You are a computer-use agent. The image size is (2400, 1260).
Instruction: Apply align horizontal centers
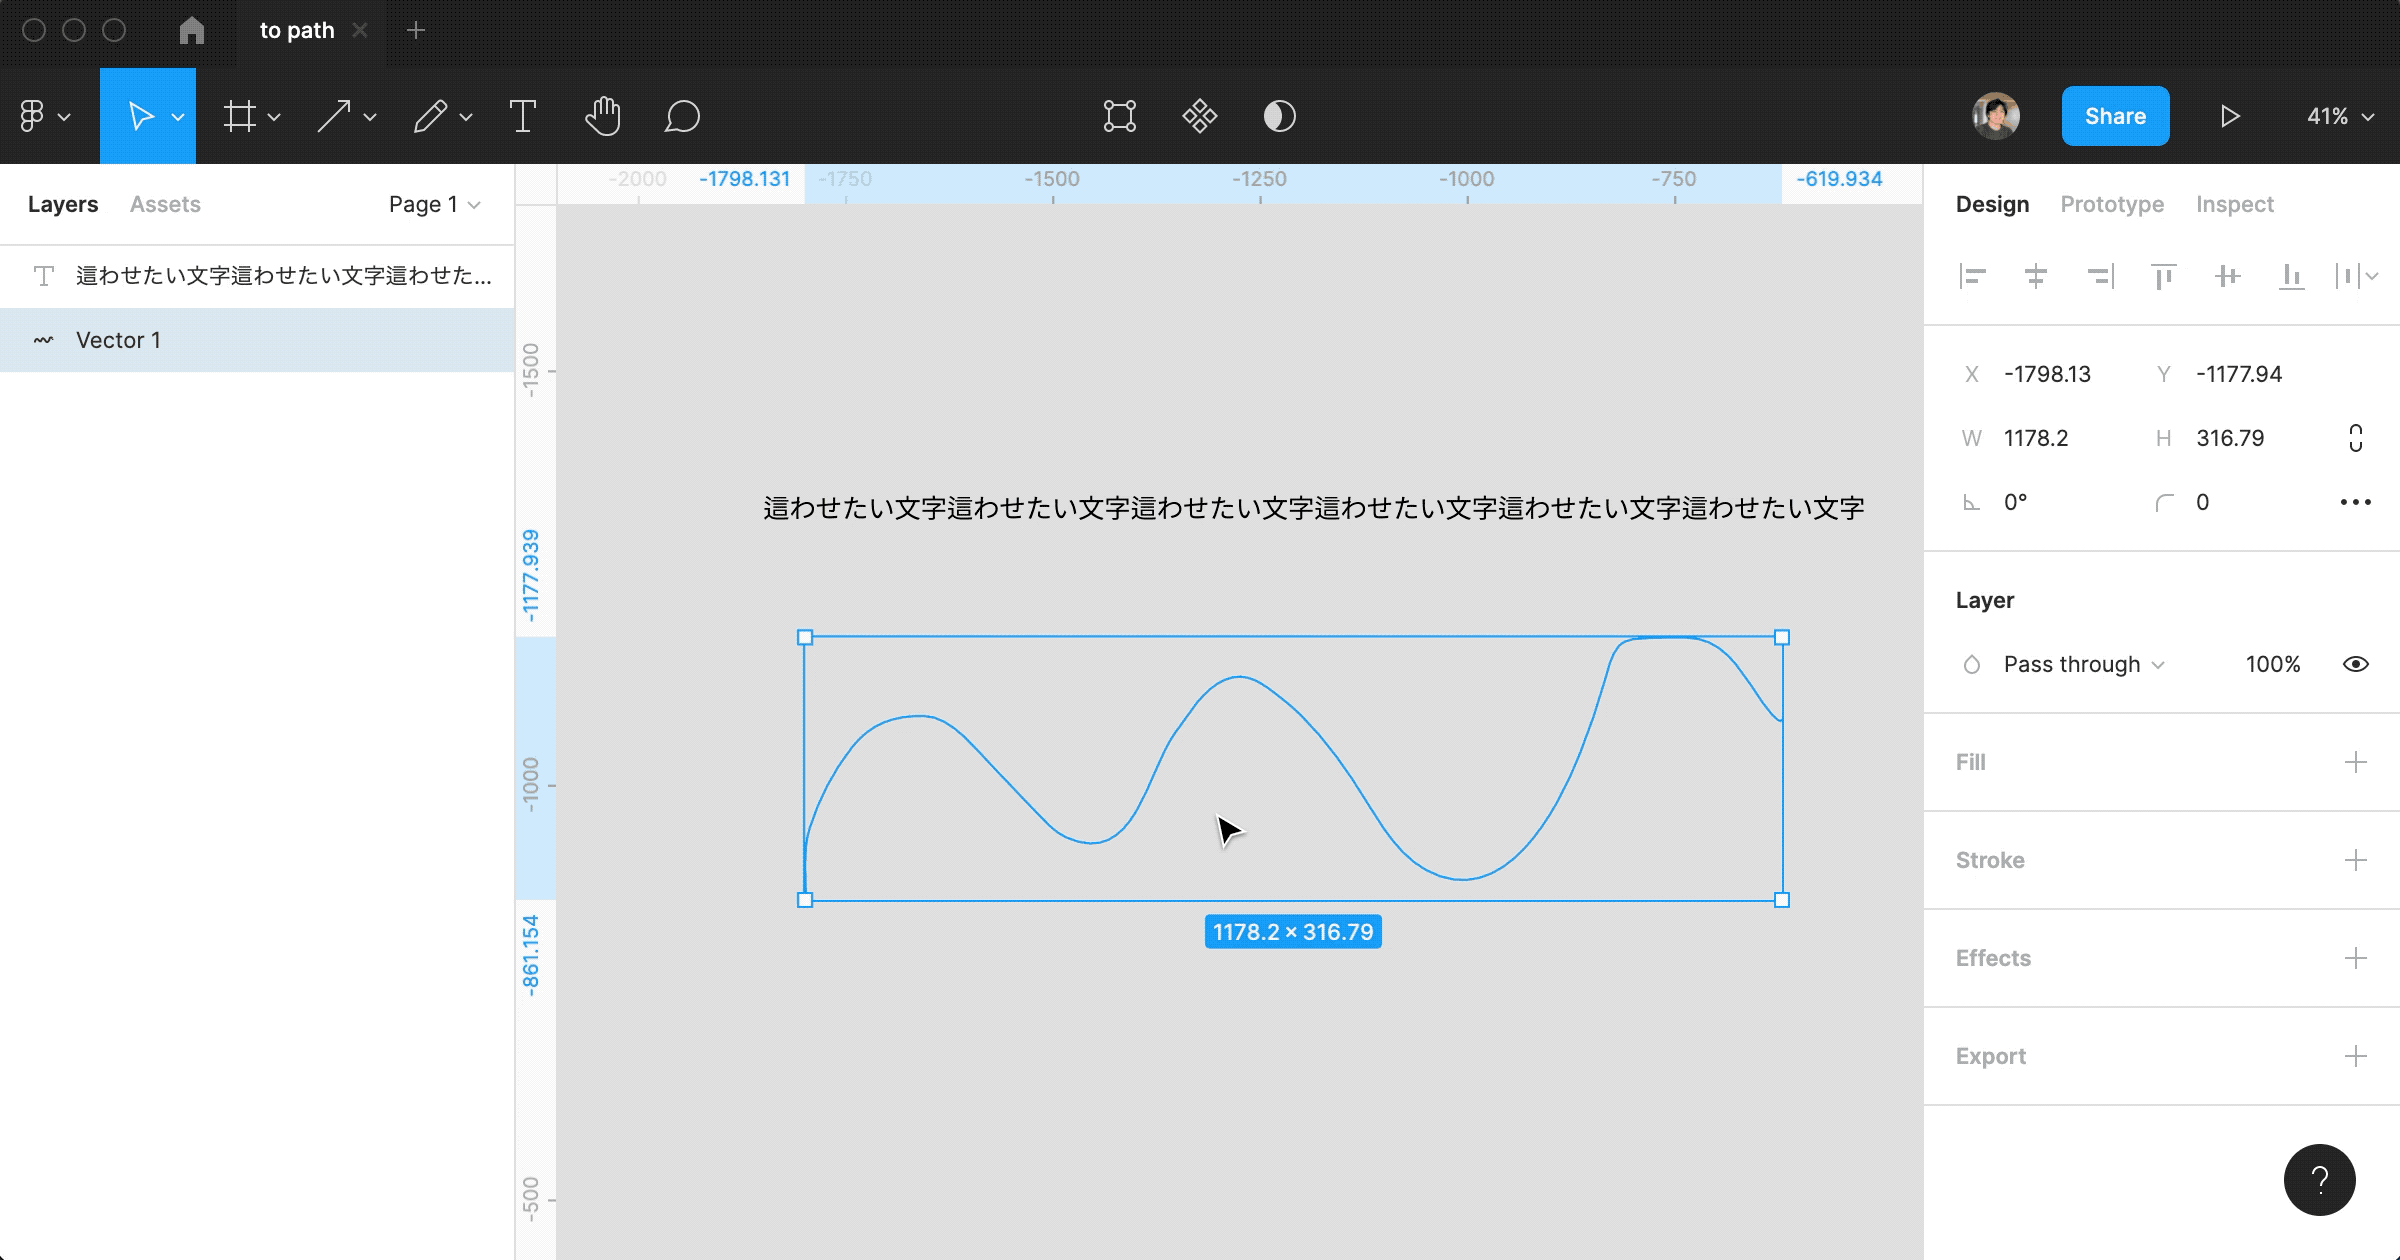tap(2037, 276)
